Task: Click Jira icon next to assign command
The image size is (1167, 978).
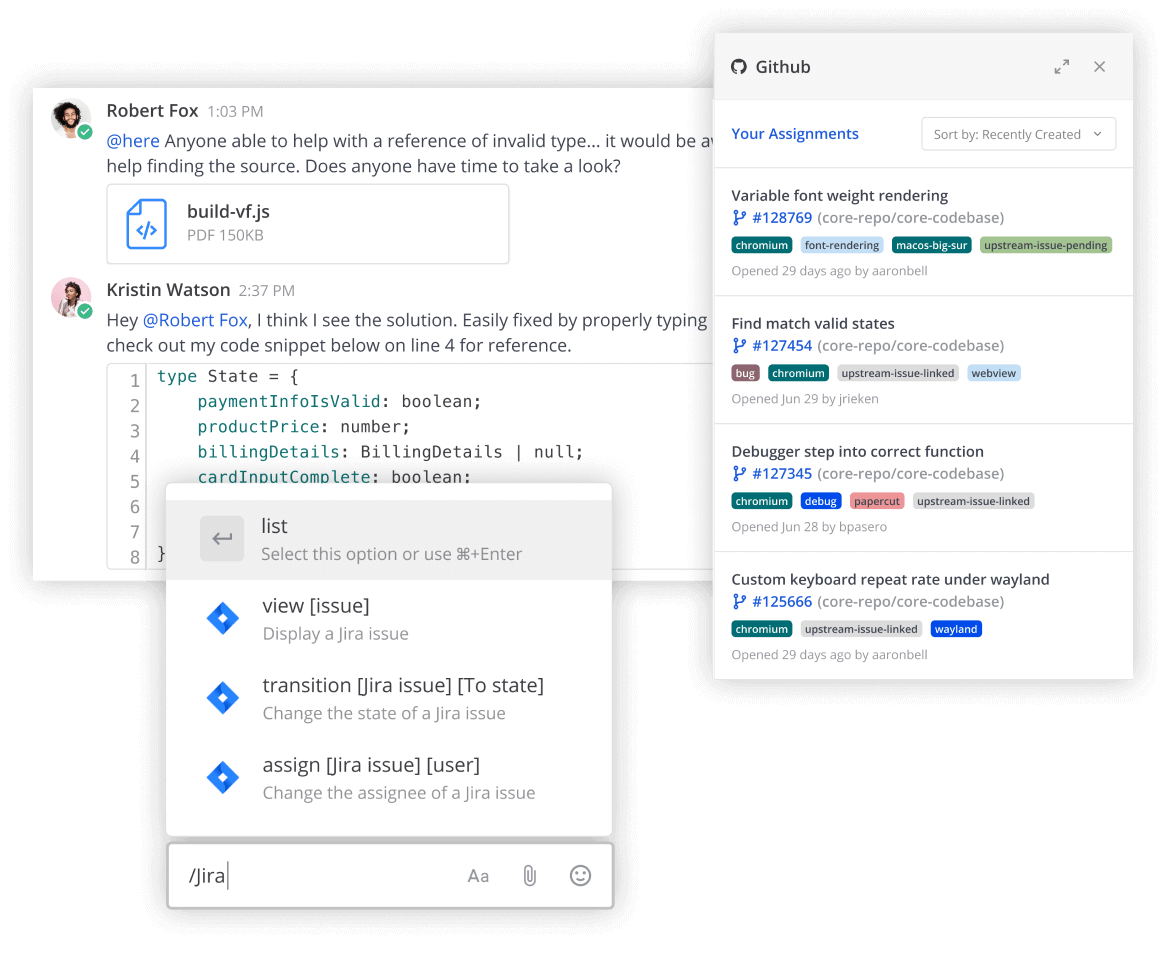Action: 223,778
